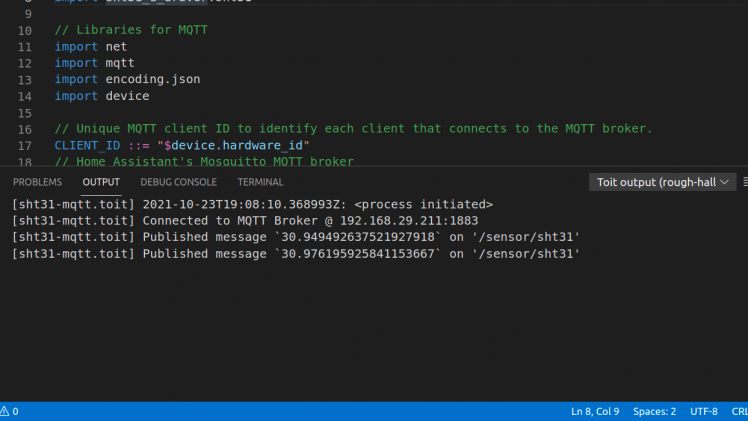Open the DEBUG CONSOLE tab

pos(178,182)
